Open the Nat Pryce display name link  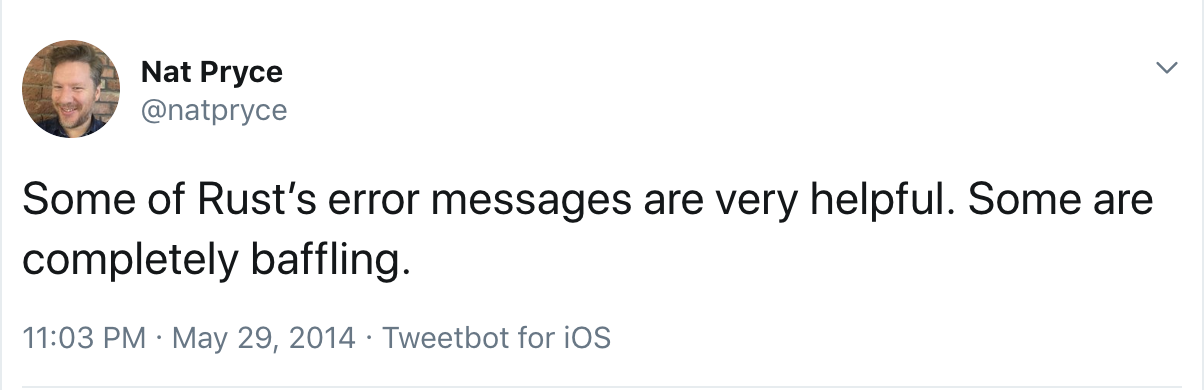[212, 72]
